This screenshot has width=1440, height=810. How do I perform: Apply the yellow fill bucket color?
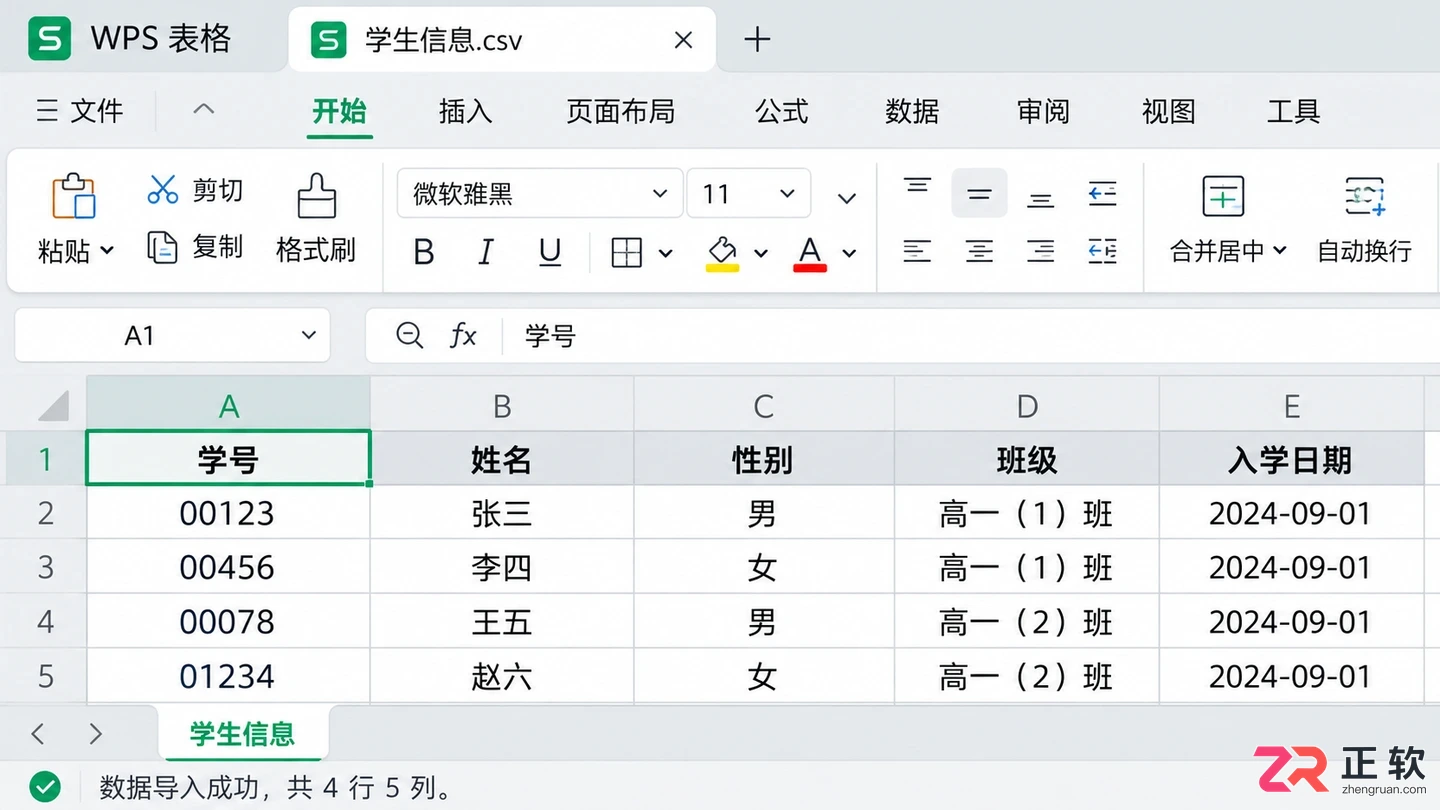[x=722, y=254]
